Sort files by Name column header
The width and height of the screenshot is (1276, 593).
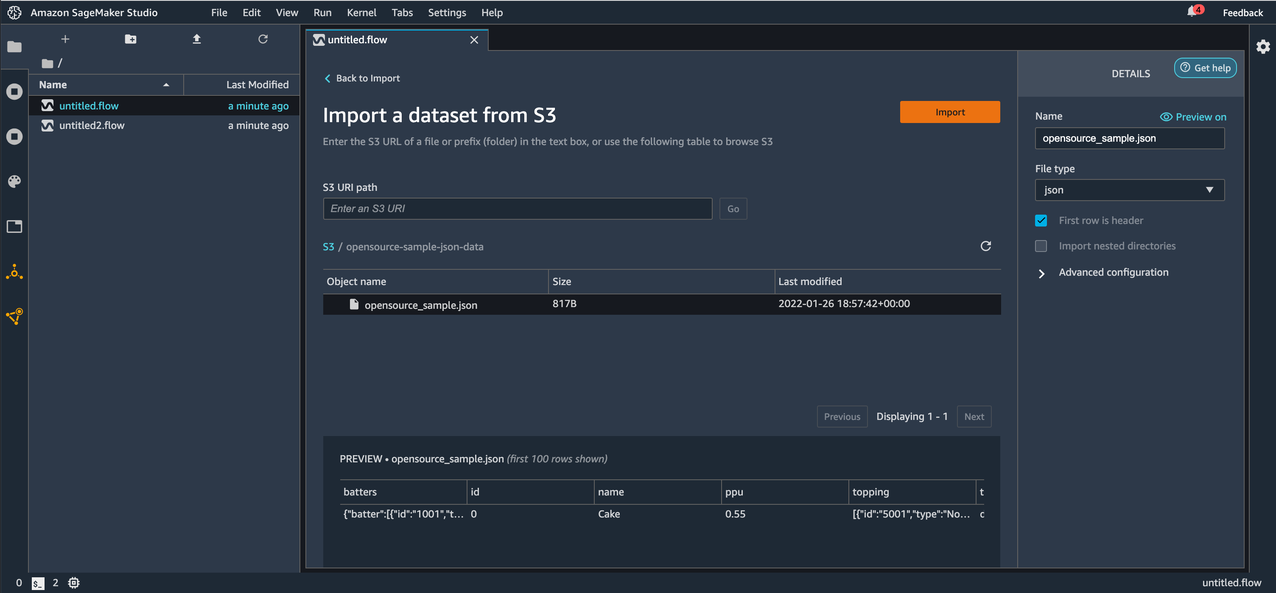click(106, 85)
